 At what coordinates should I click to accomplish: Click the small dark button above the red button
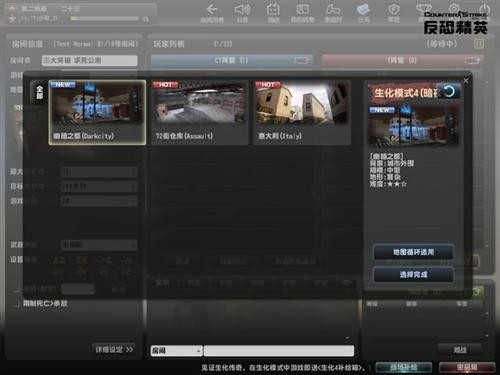point(459,350)
